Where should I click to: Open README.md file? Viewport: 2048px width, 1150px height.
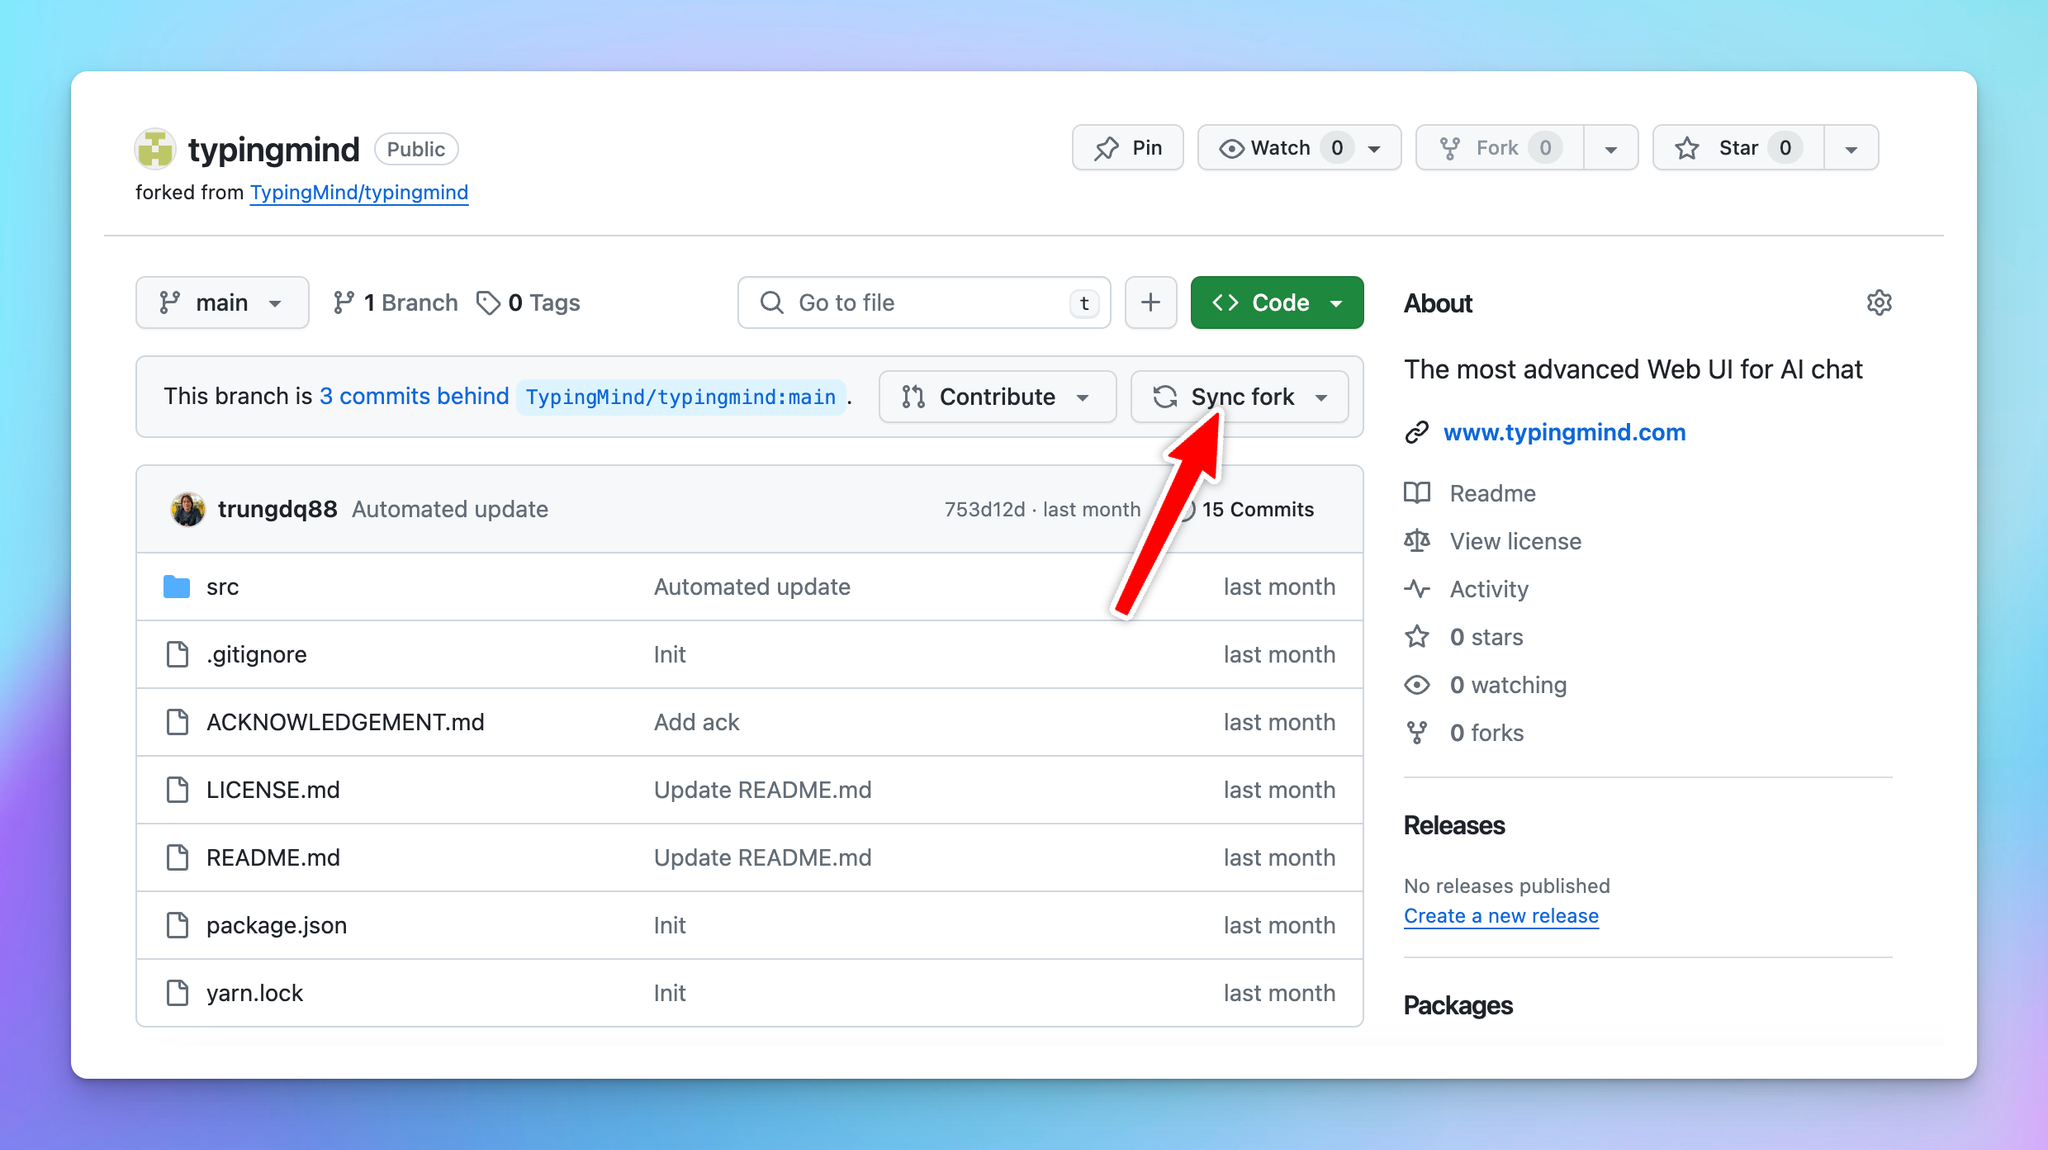click(273, 858)
